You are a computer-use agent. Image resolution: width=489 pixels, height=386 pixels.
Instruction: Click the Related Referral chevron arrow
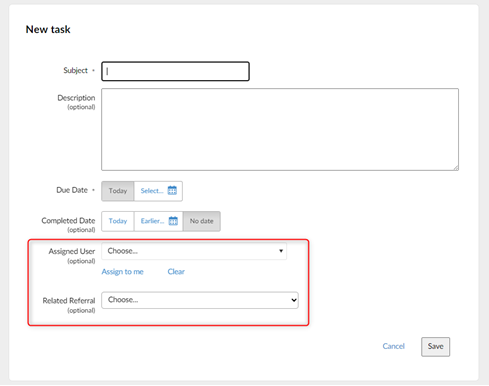[294, 300]
